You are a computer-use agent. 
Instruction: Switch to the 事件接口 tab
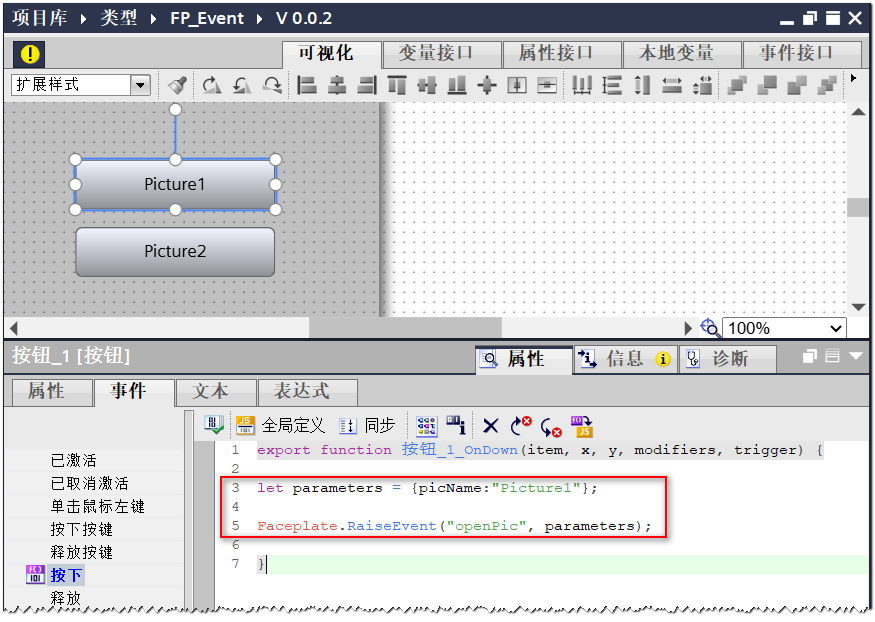coord(796,54)
